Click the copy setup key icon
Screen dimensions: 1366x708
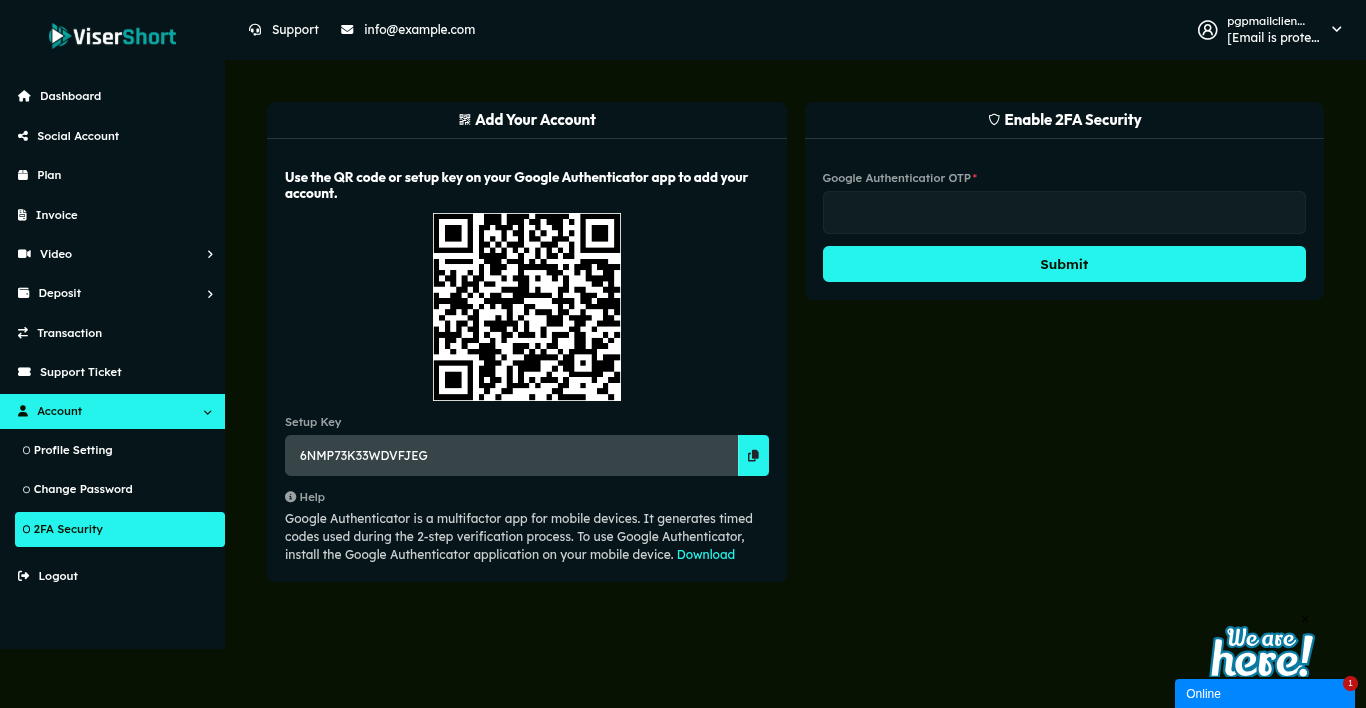[x=753, y=456]
